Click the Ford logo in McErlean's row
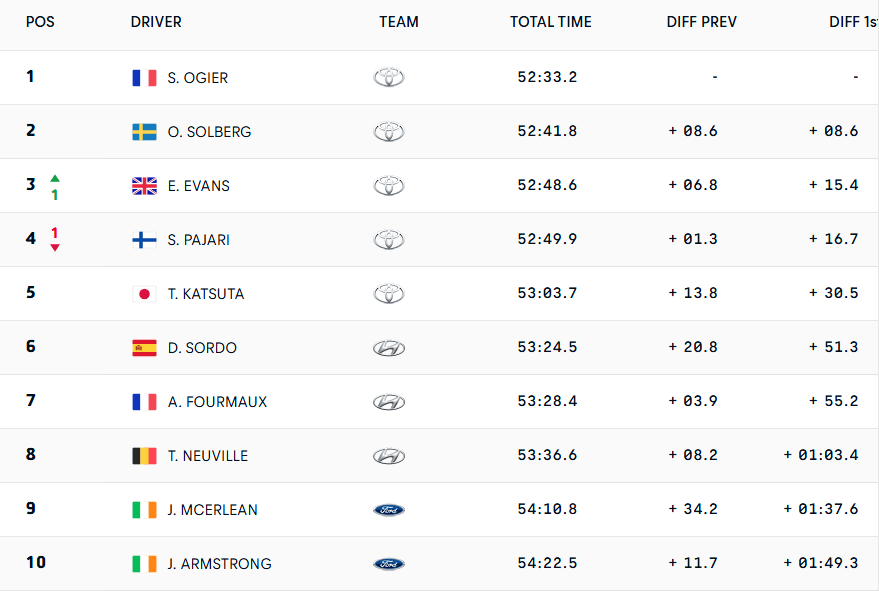879x591 pixels. point(389,510)
